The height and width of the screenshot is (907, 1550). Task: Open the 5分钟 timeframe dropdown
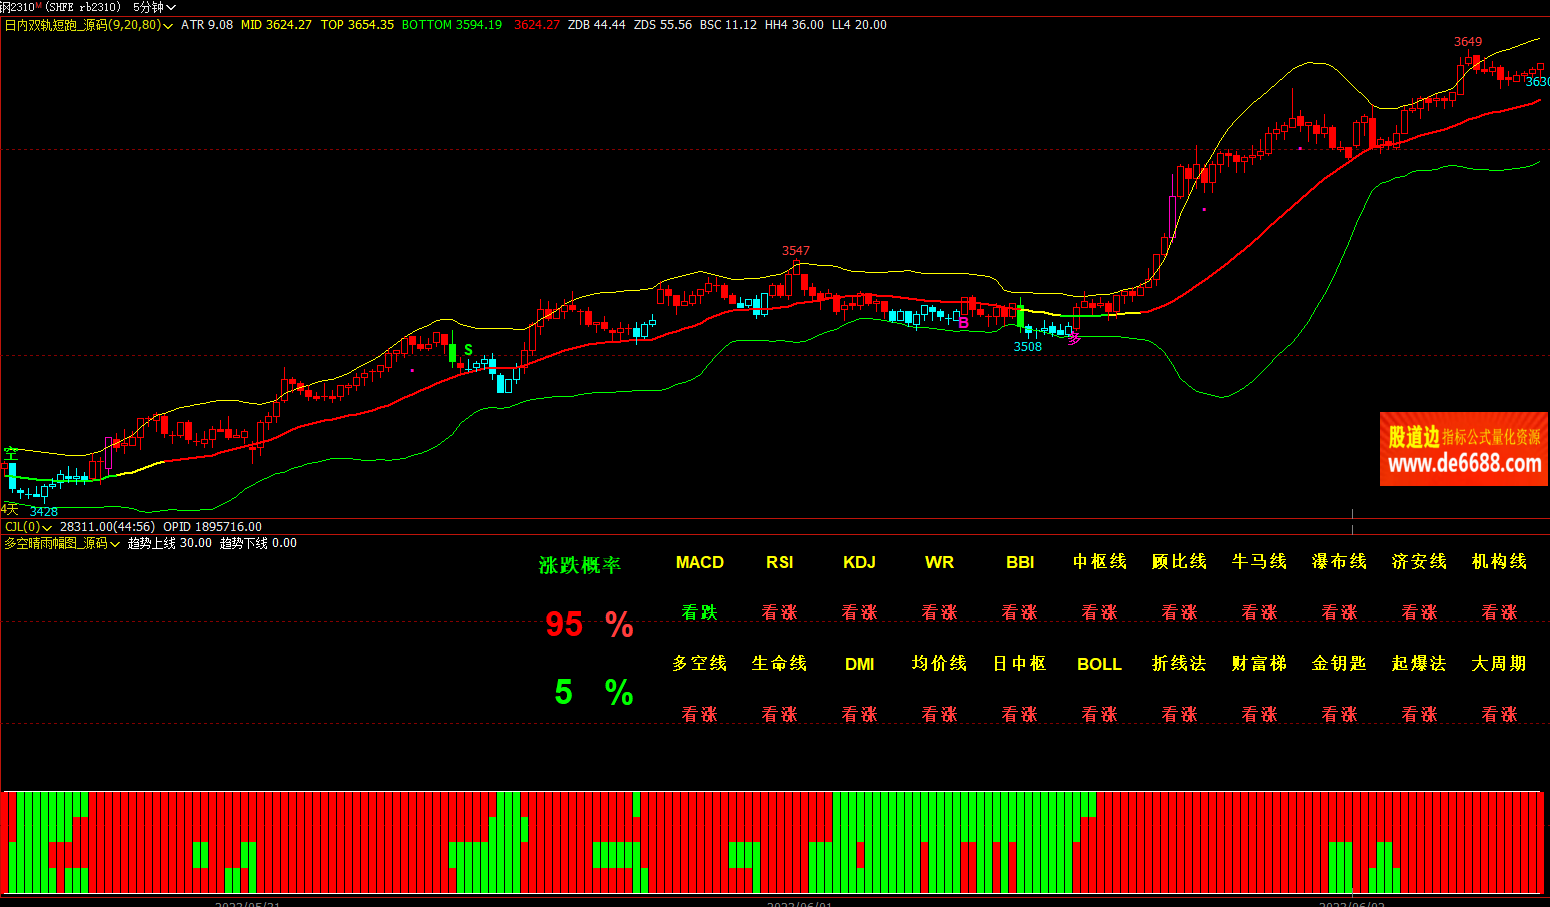pos(154,7)
